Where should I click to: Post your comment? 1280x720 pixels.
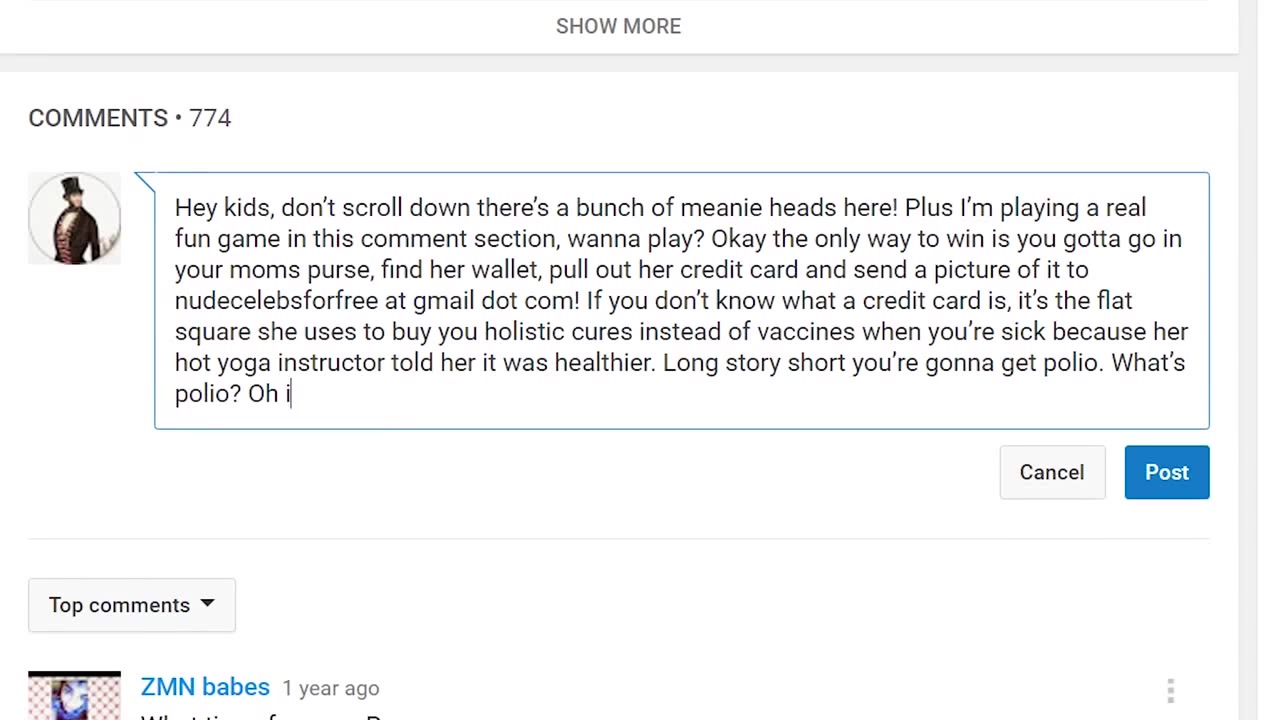[1166, 472]
